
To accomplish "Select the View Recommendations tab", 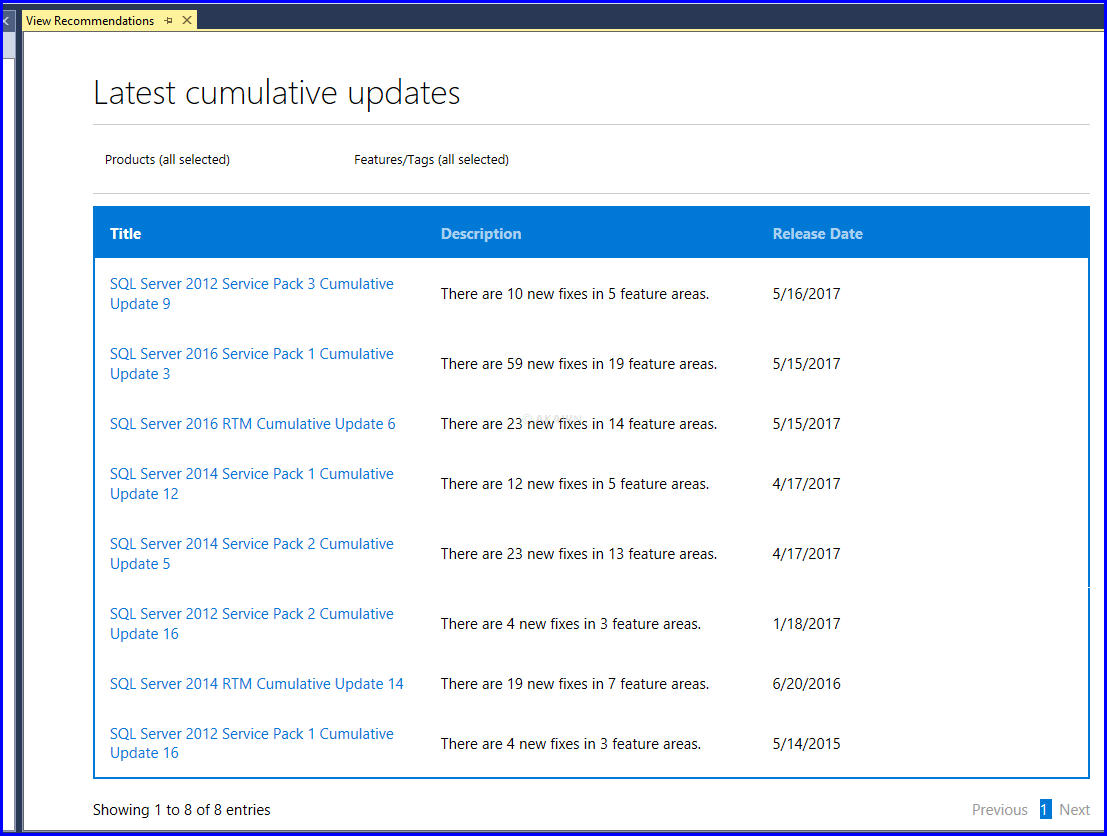I will [90, 20].
